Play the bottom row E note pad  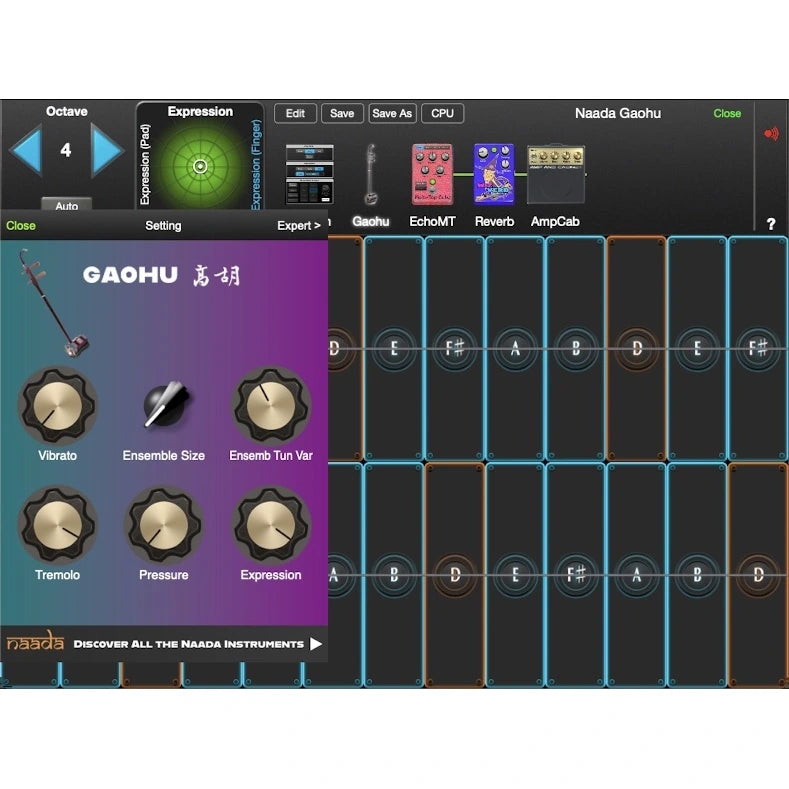(x=515, y=575)
